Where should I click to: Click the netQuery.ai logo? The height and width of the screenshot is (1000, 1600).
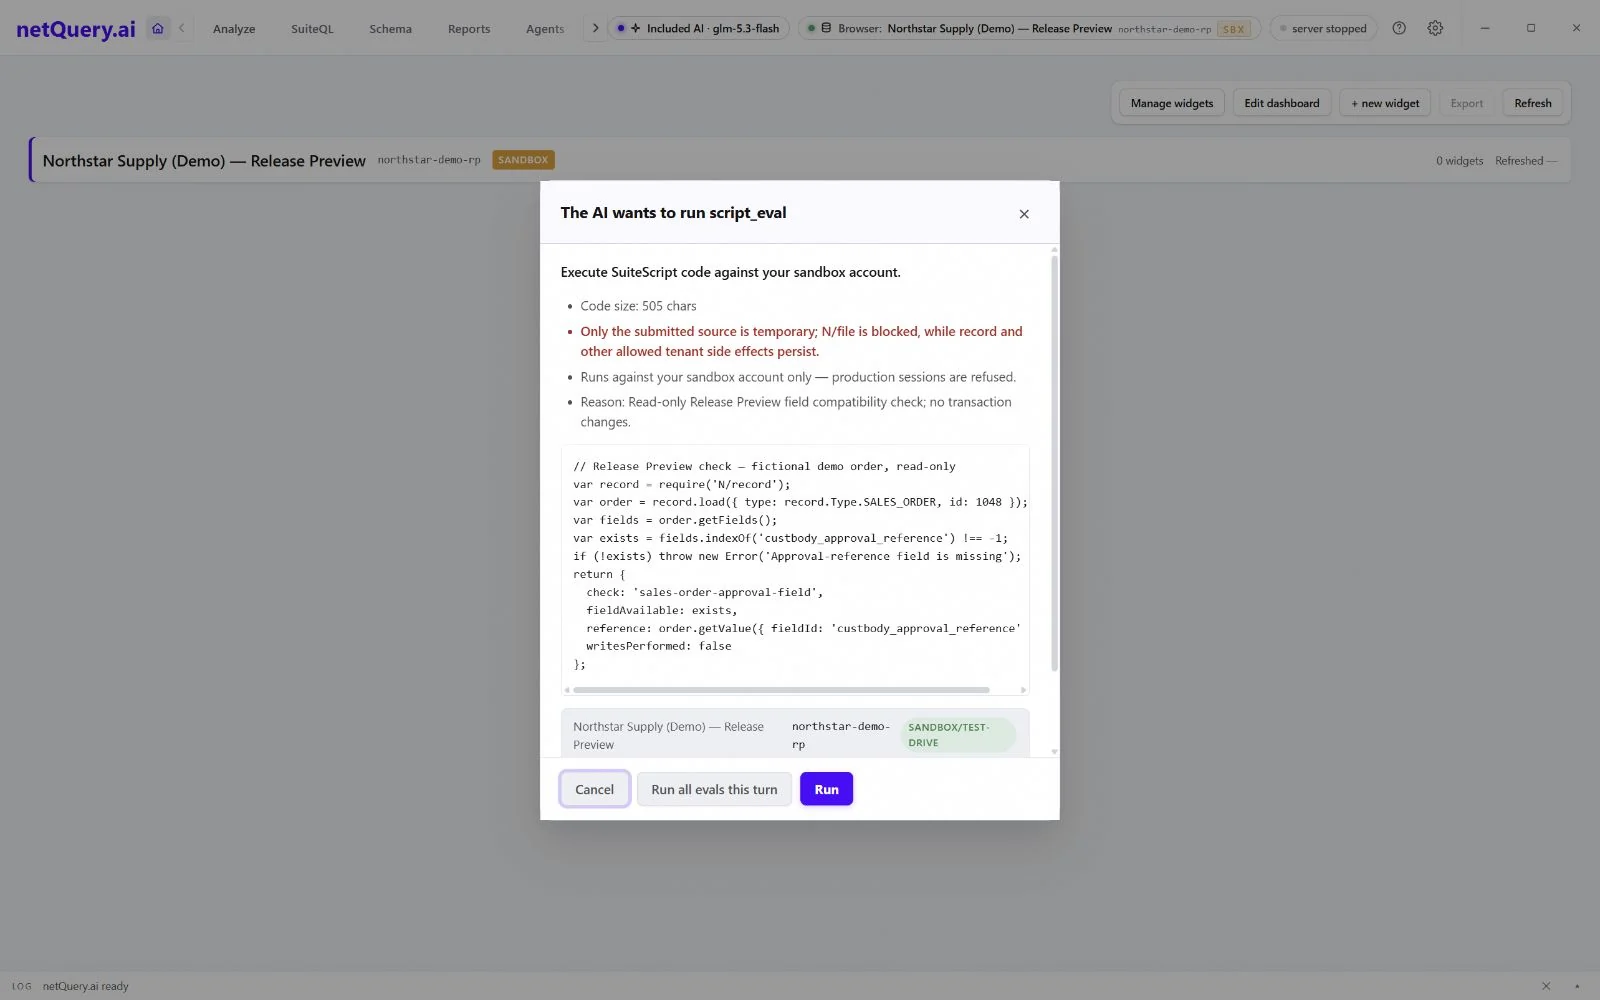click(76, 29)
